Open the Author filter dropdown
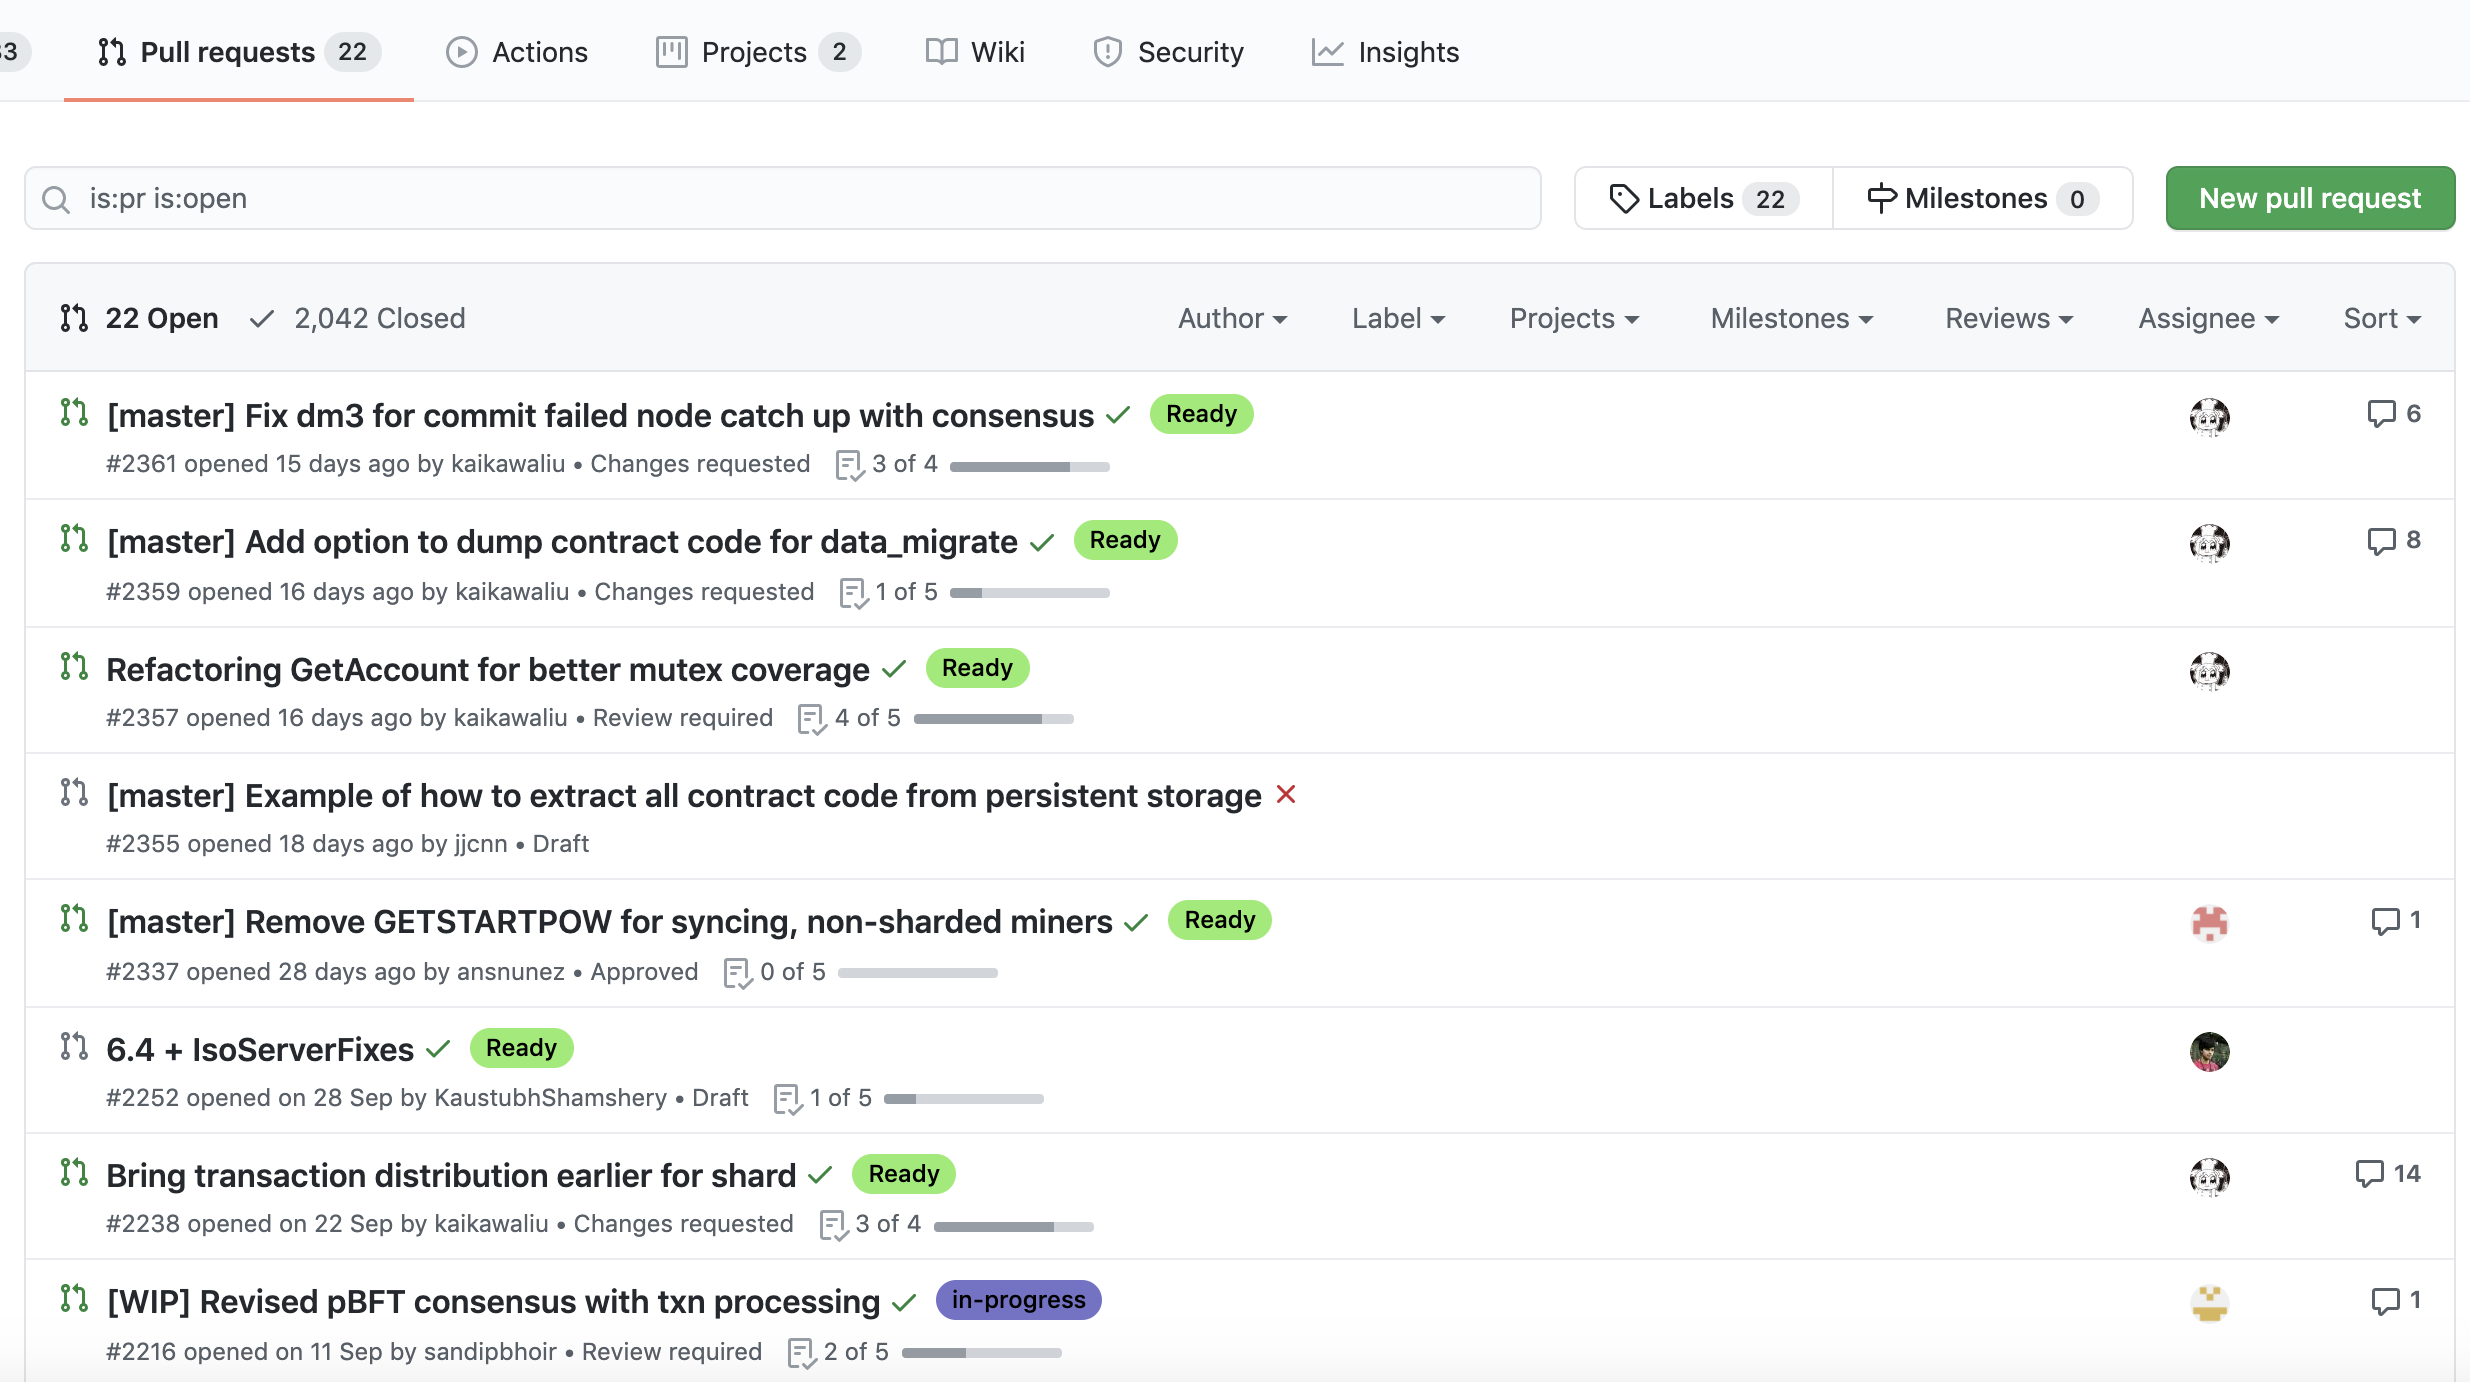This screenshot has width=2470, height=1382. [1232, 318]
